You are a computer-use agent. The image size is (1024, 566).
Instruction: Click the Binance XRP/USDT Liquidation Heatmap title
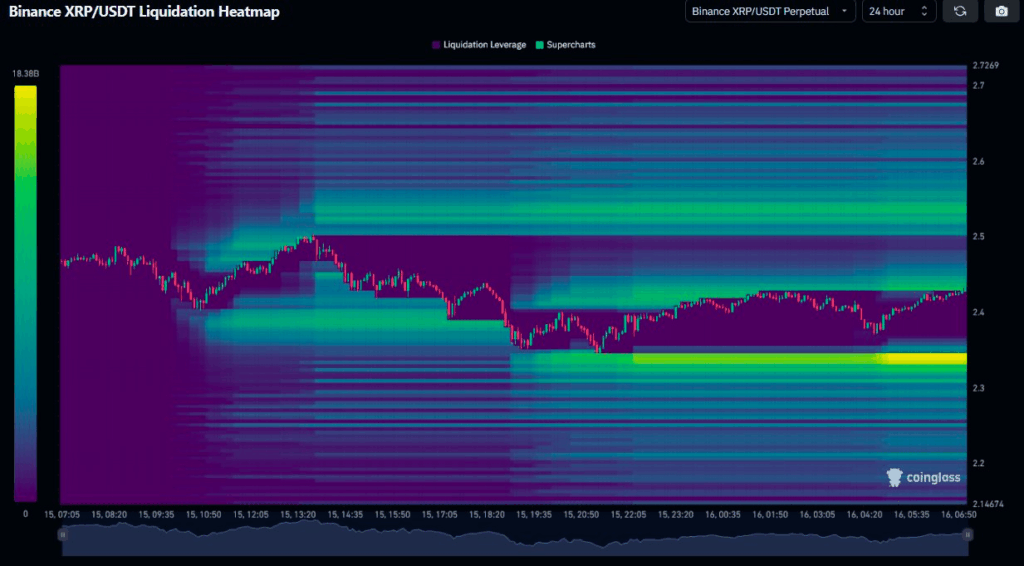tap(144, 12)
